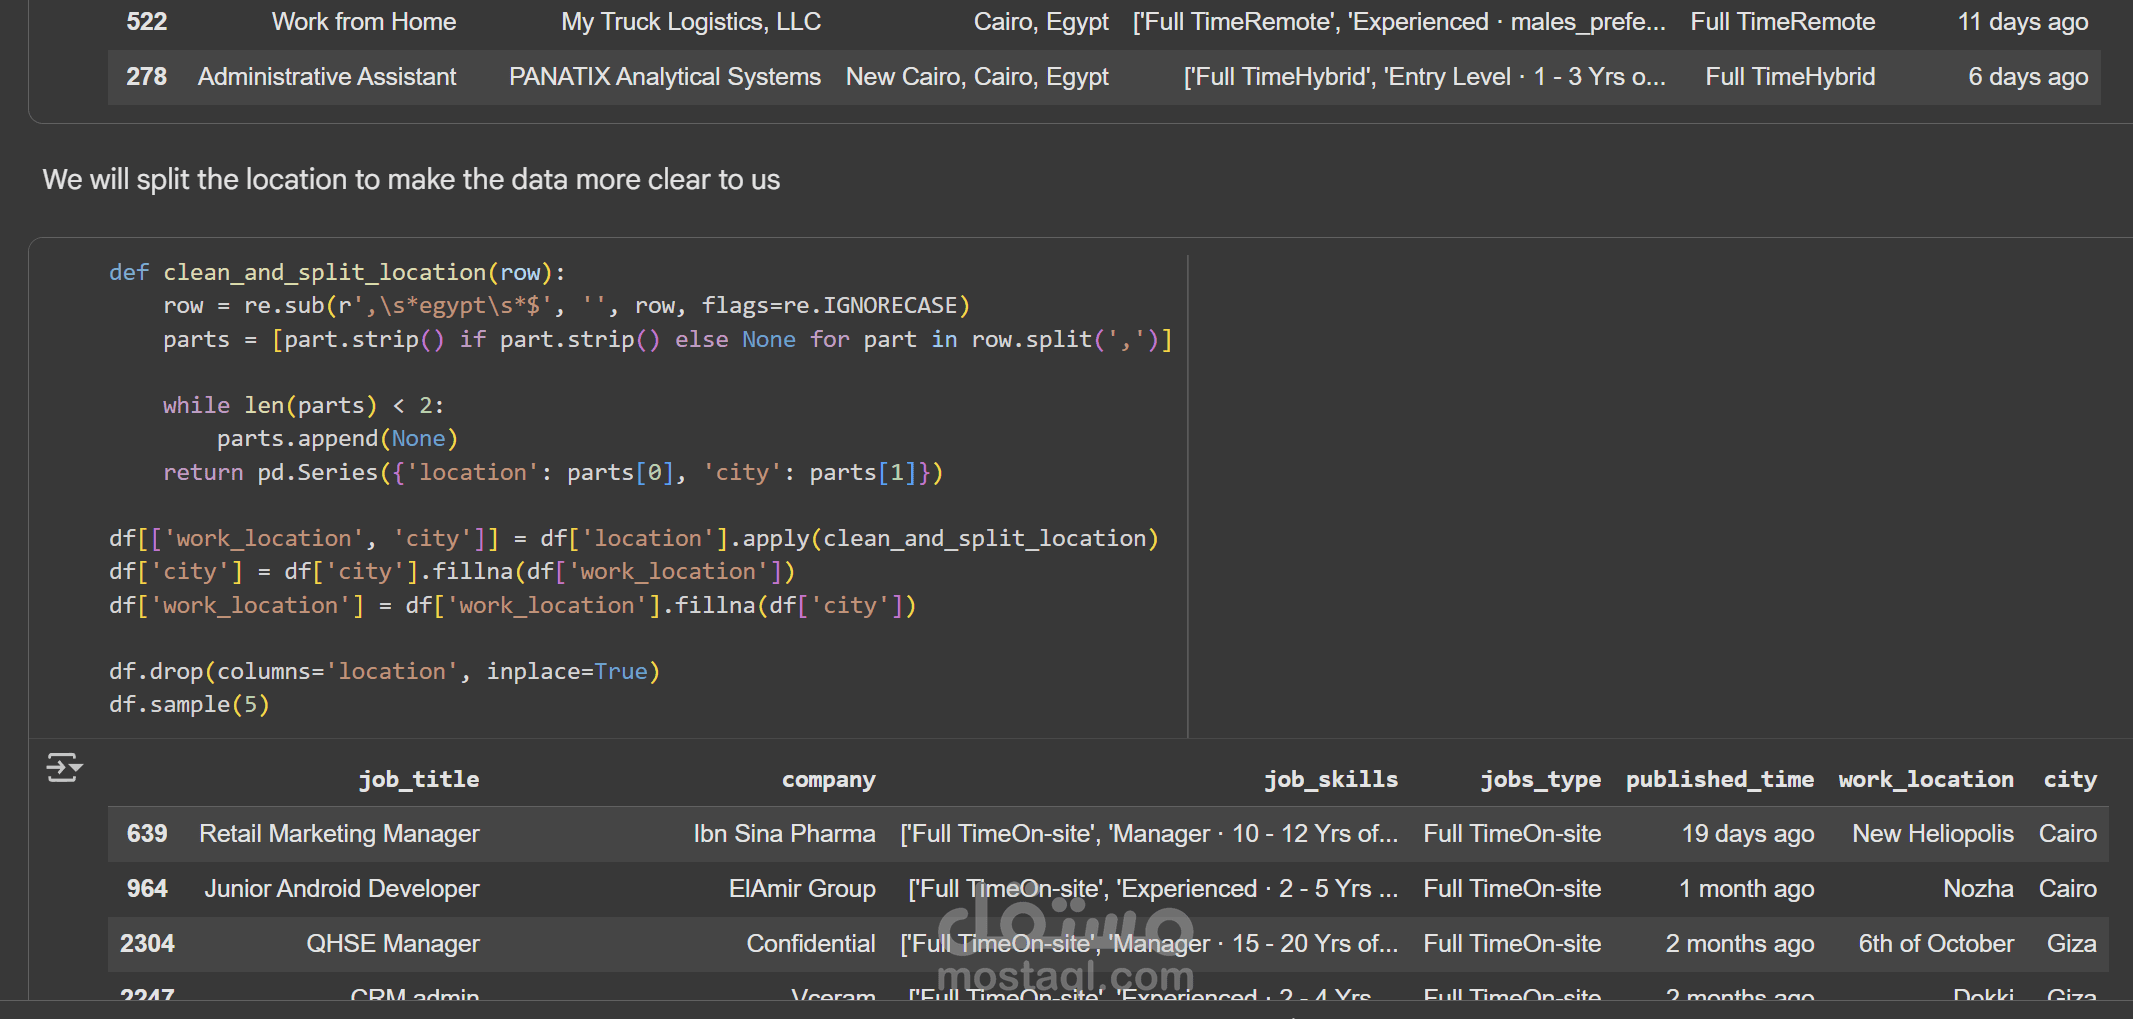Select the company column header
The height and width of the screenshot is (1019, 2133).
[828, 780]
